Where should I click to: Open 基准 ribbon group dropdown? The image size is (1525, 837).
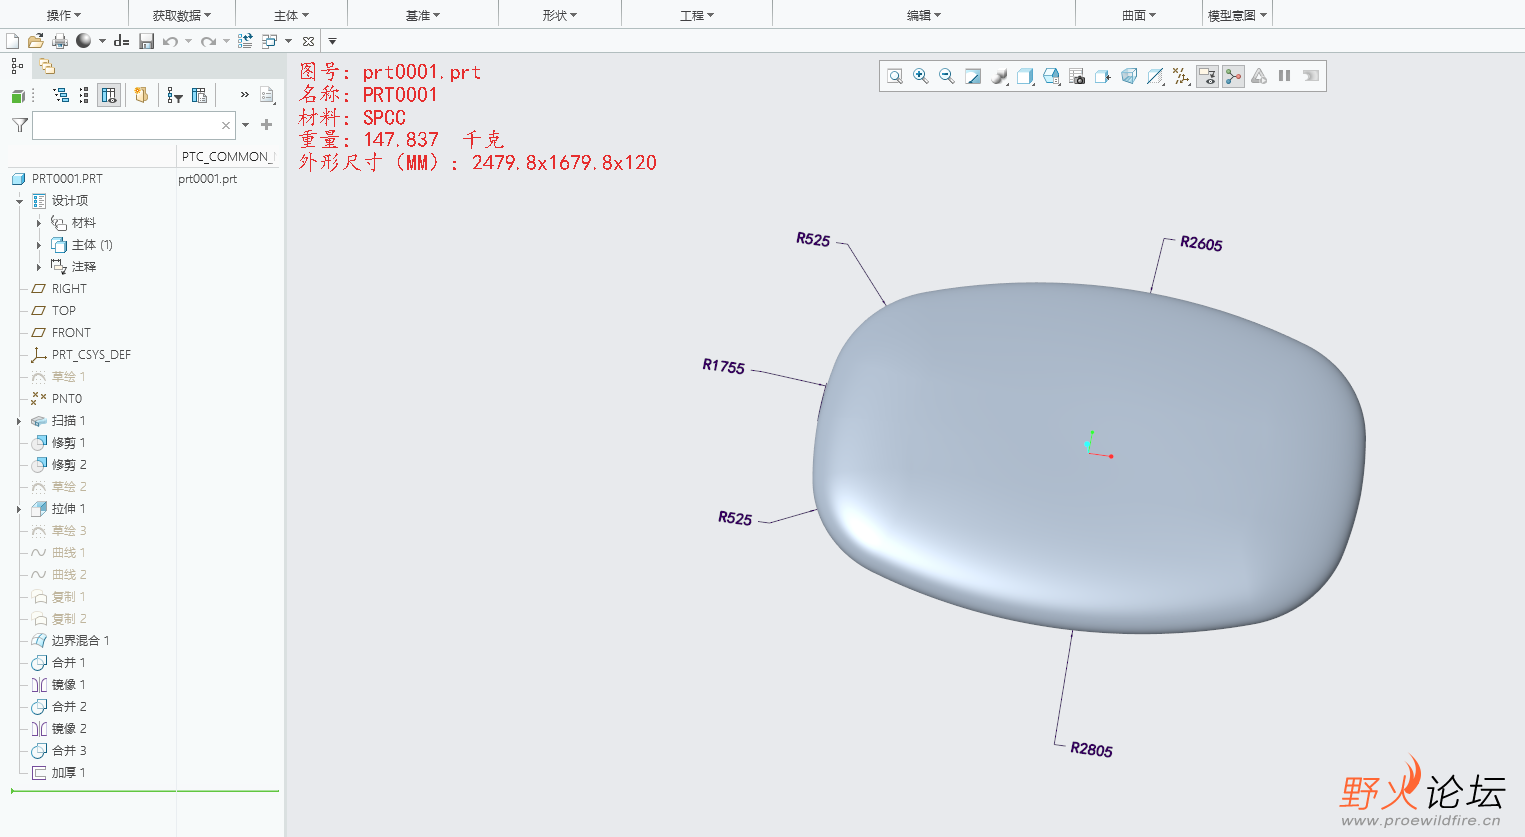(x=423, y=15)
